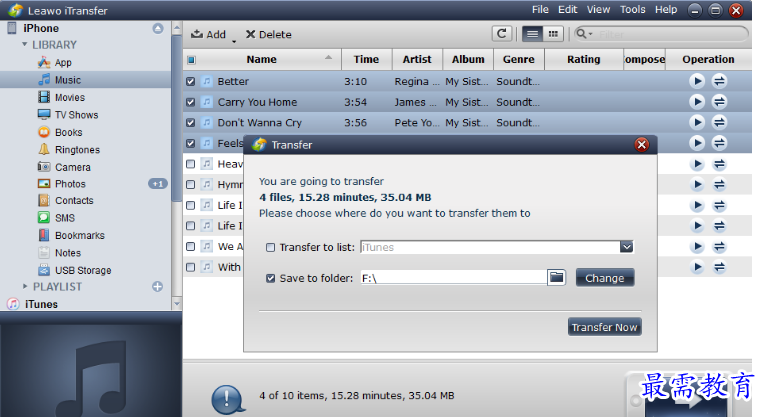Open the Help menu

[x=666, y=10]
